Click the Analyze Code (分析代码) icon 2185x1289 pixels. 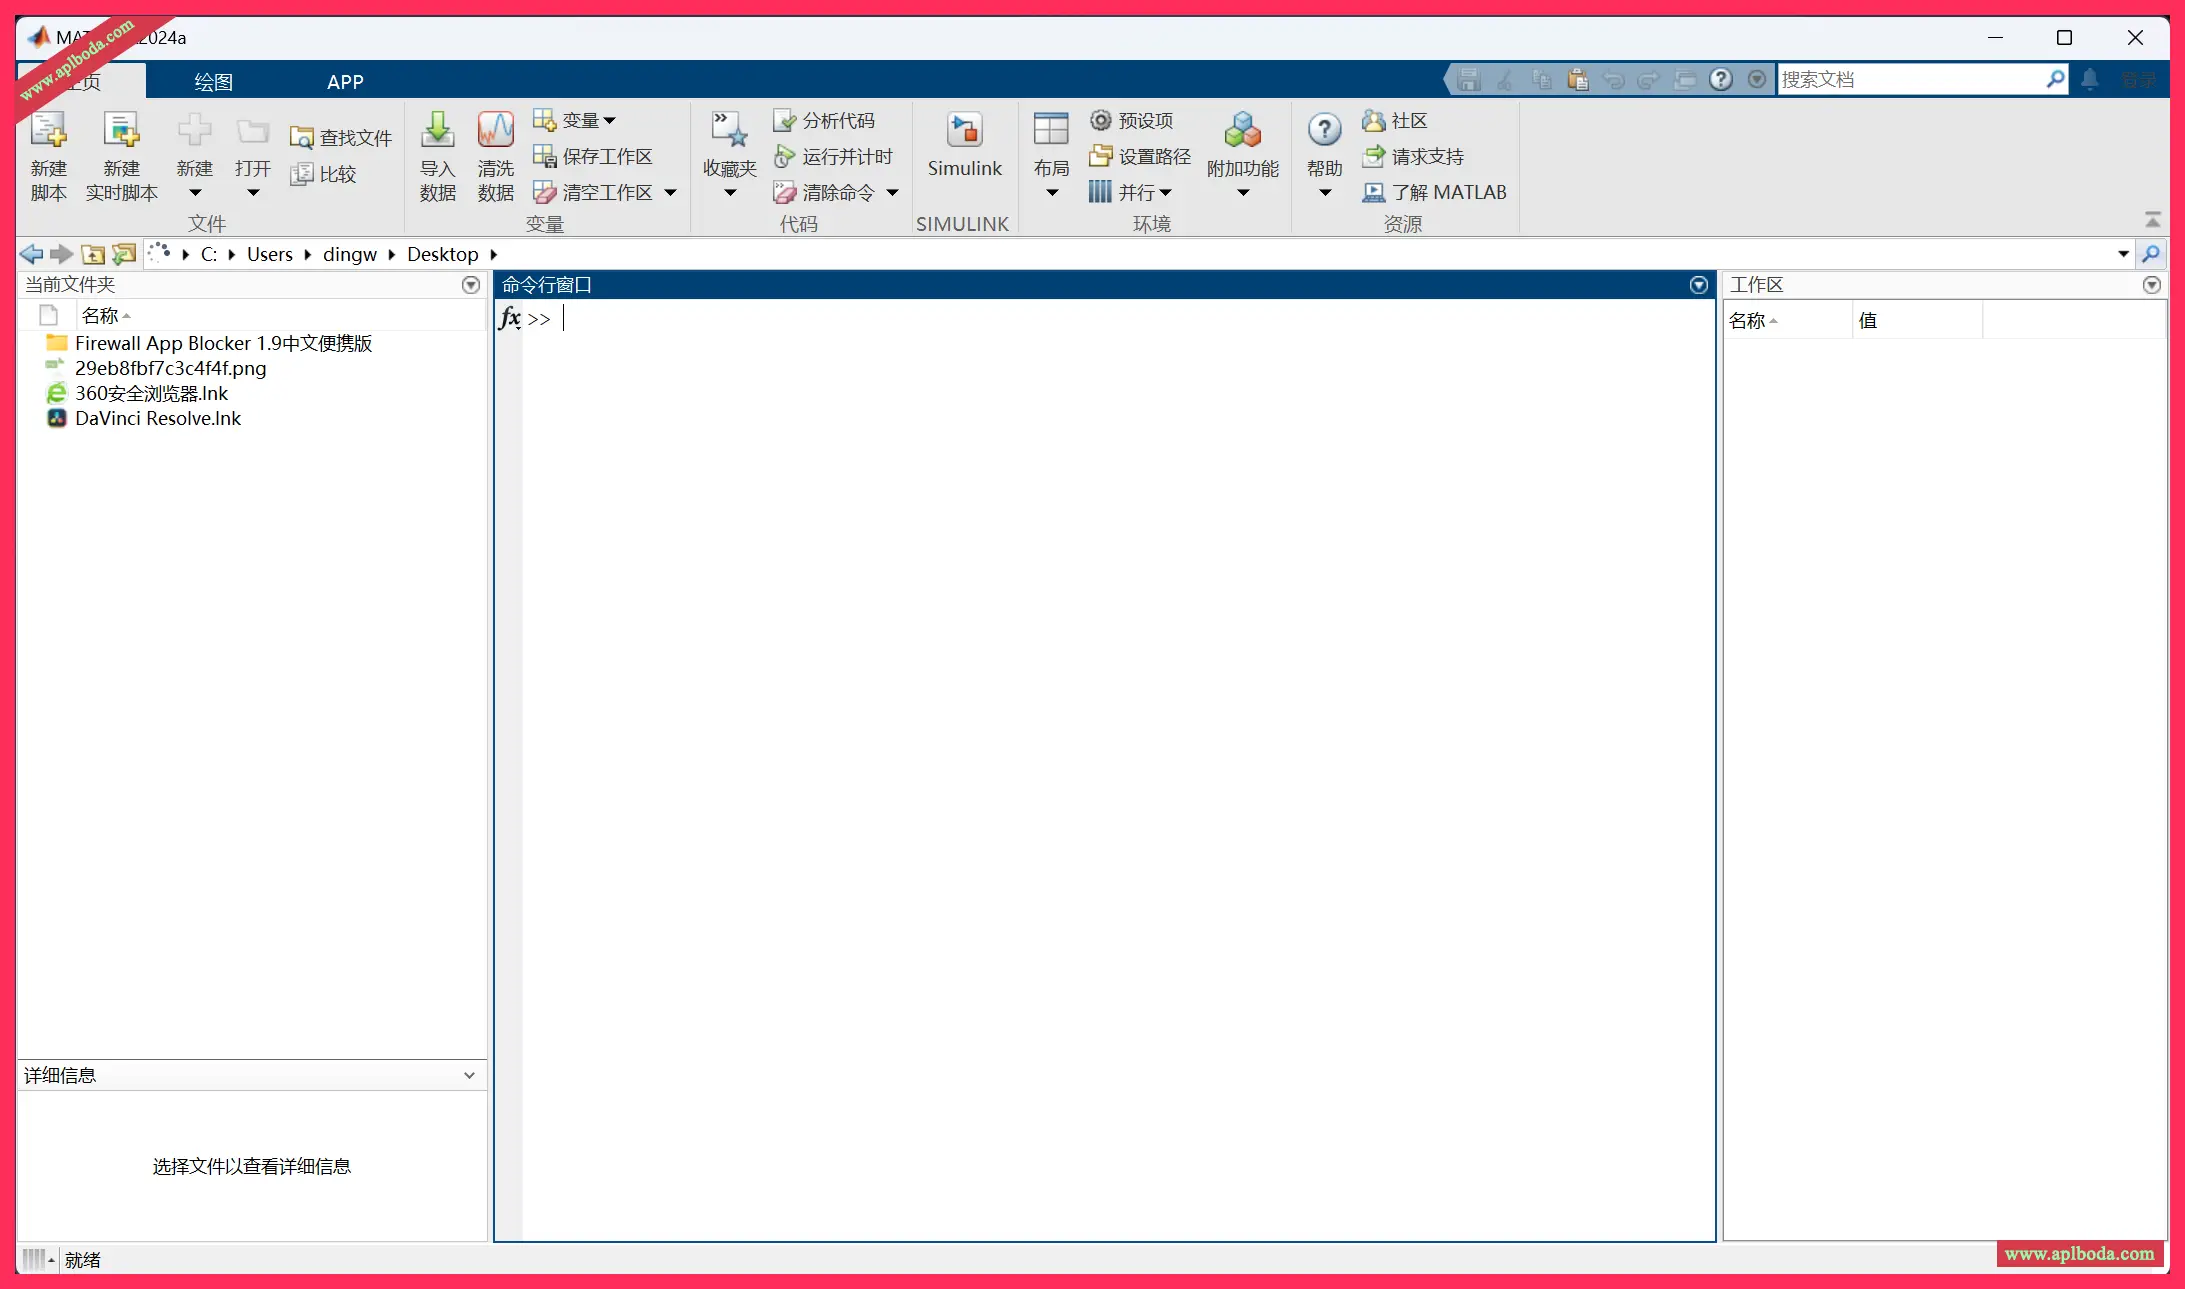click(x=784, y=120)
